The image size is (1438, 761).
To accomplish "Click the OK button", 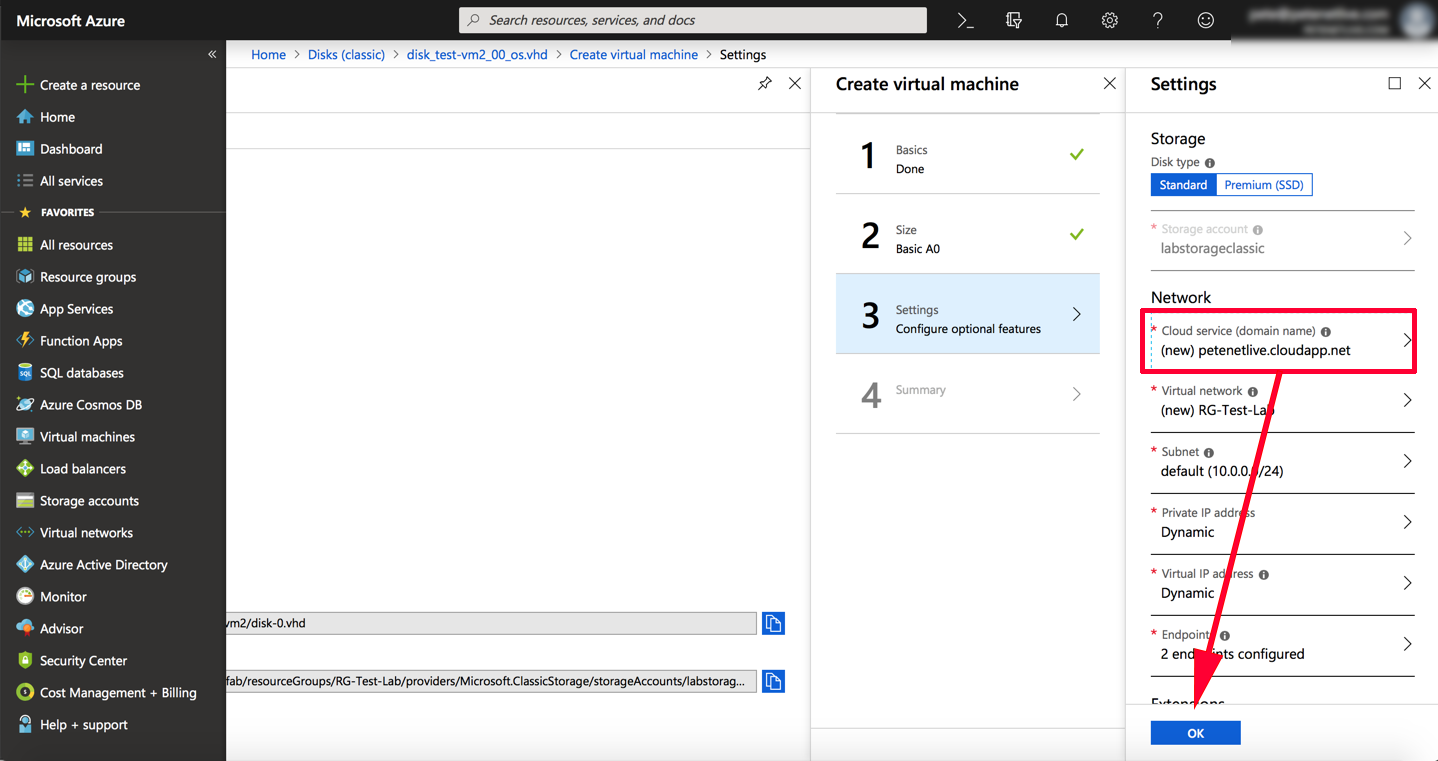I will point(1195,733).
